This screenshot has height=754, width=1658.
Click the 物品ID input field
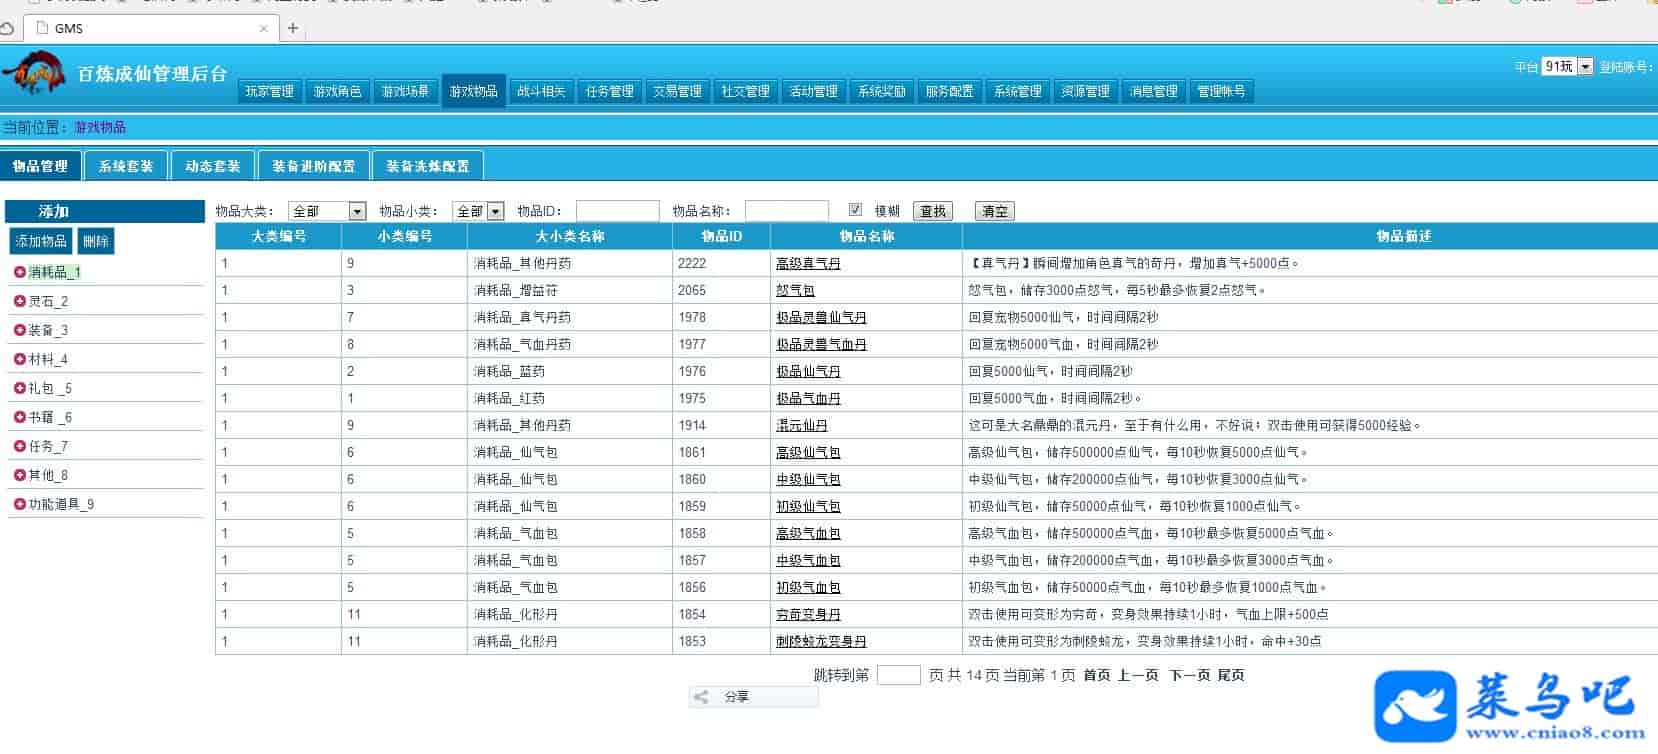[x=617, y=211]
